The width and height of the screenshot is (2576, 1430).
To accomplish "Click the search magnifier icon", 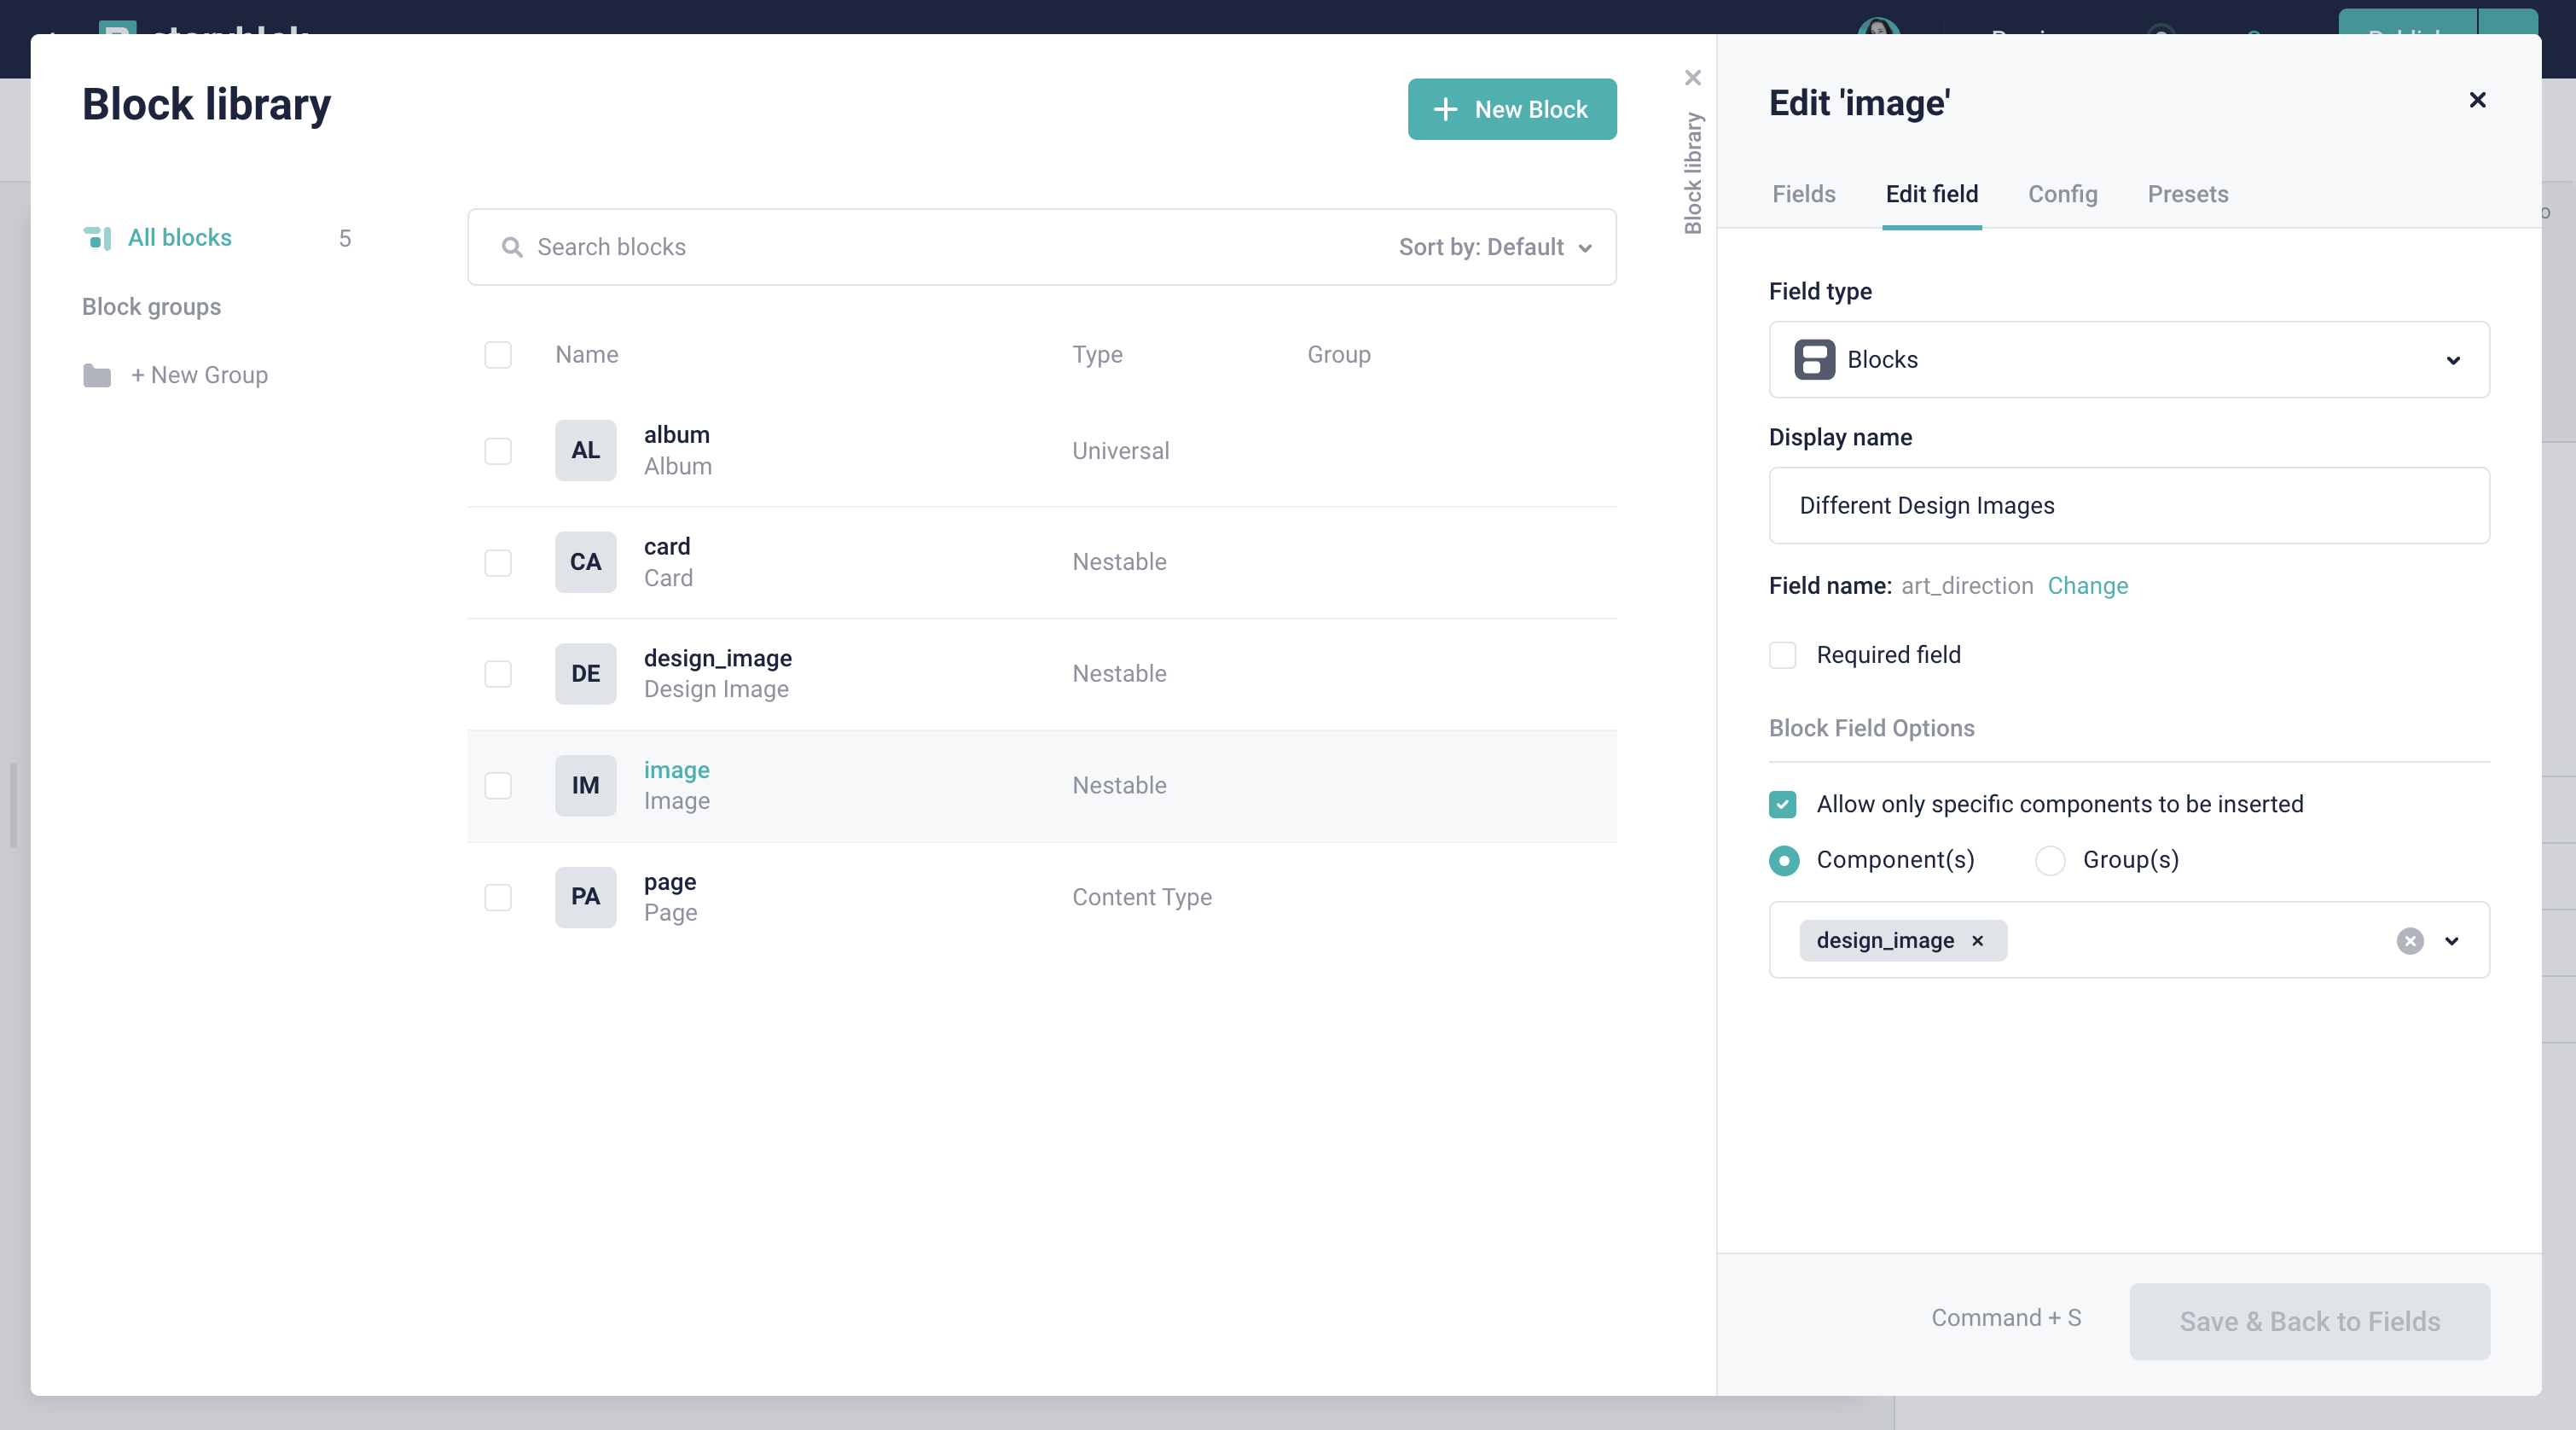I will [512, 247].
